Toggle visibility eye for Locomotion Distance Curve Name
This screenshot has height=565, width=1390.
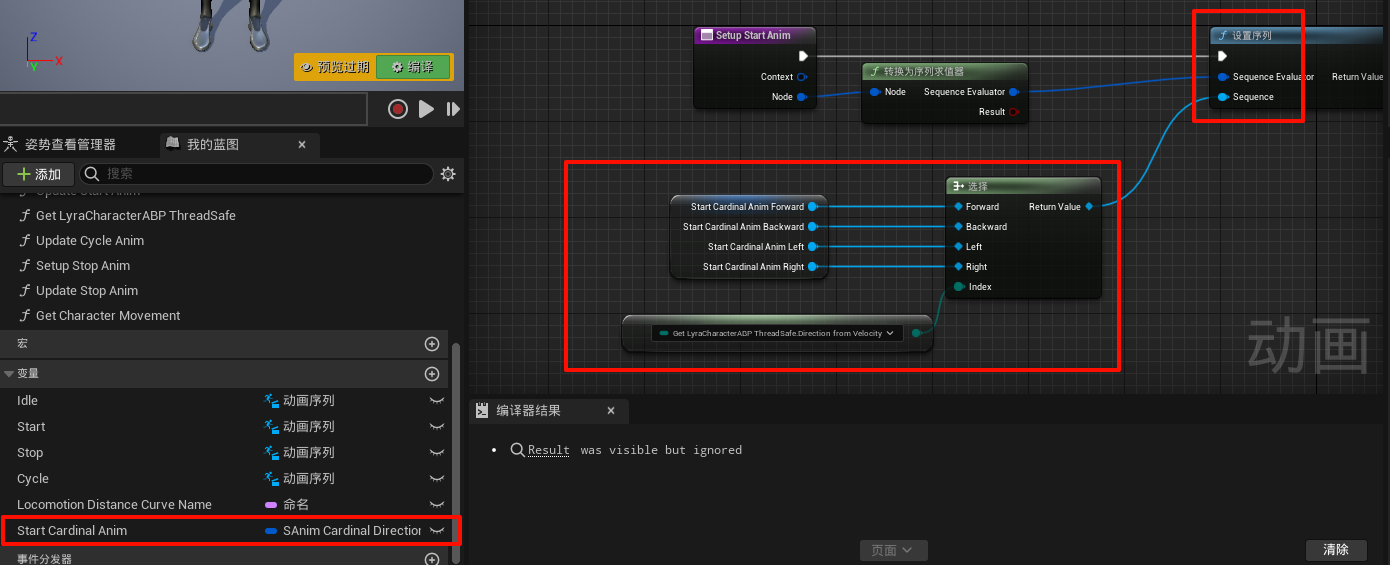pyautogui.click(x=437, y=505)
